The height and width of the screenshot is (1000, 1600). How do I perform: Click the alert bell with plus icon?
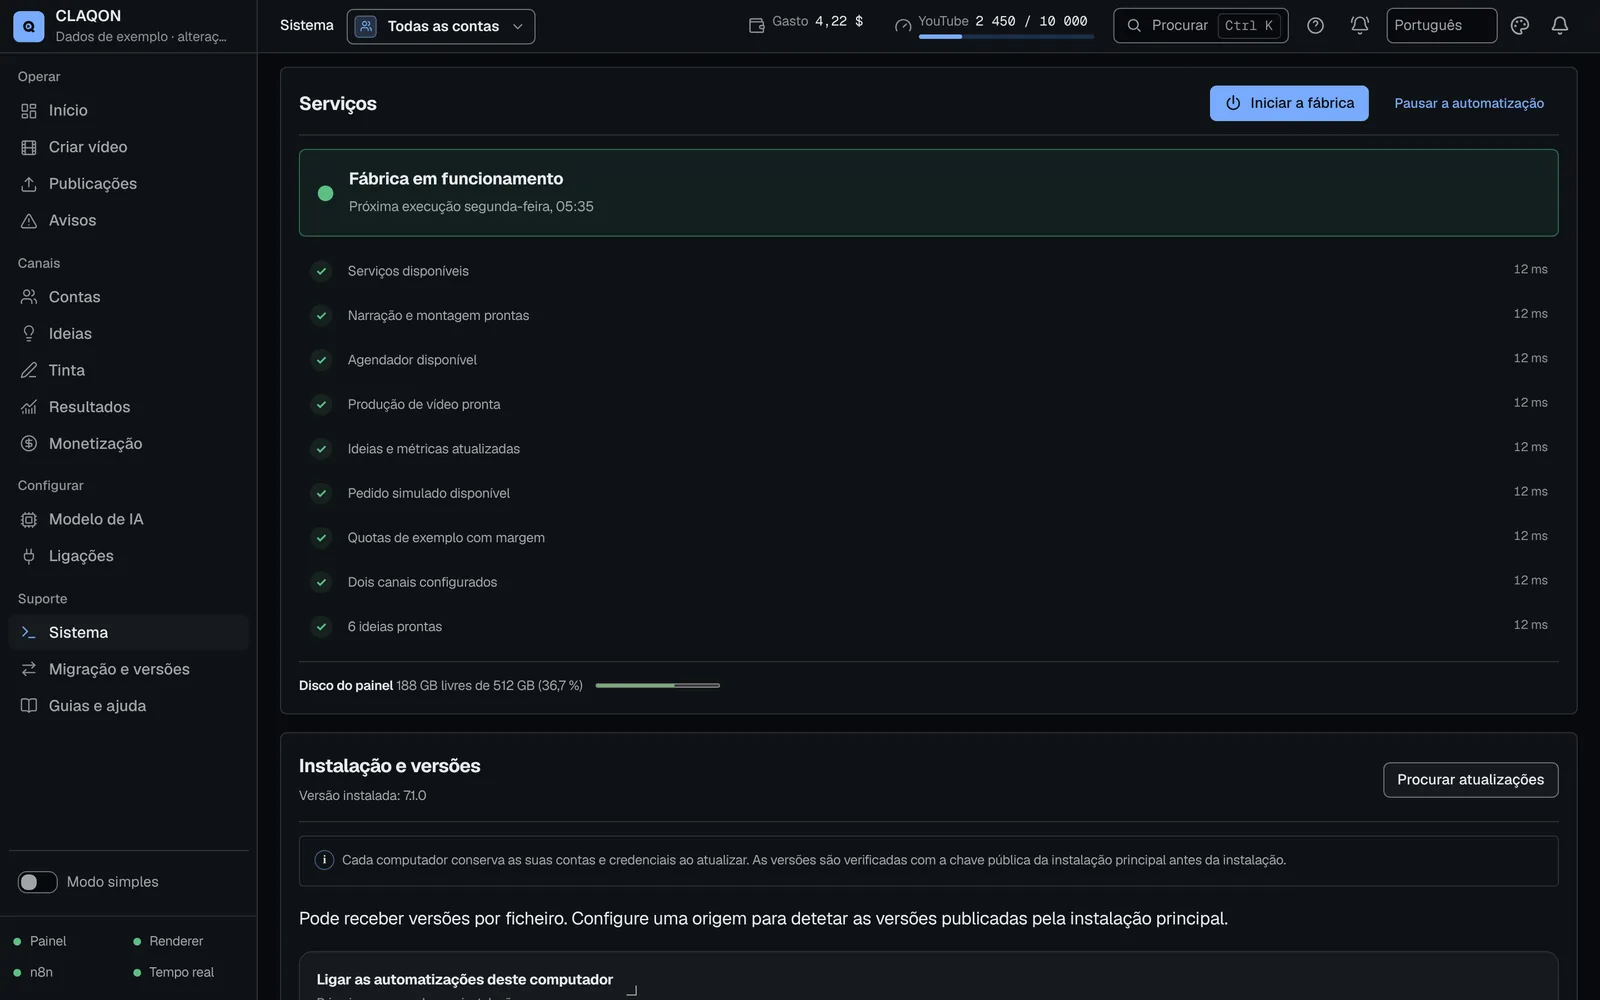tap(1359, 26)
